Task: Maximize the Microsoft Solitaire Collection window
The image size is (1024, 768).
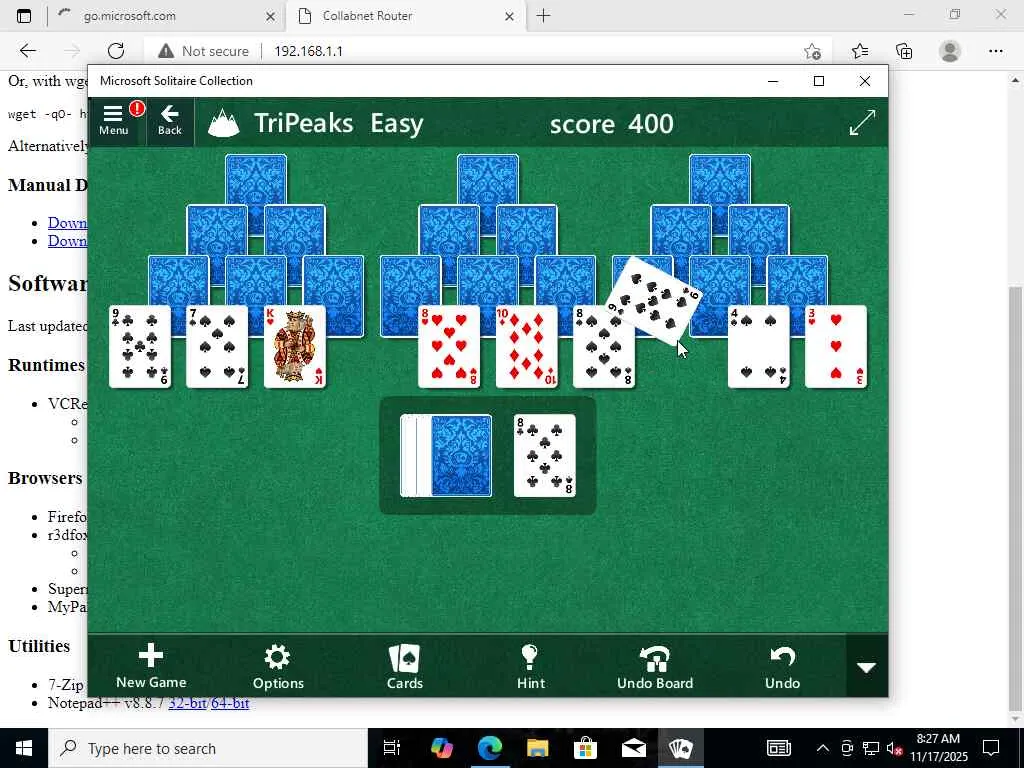Action: [x=819, y=81]
